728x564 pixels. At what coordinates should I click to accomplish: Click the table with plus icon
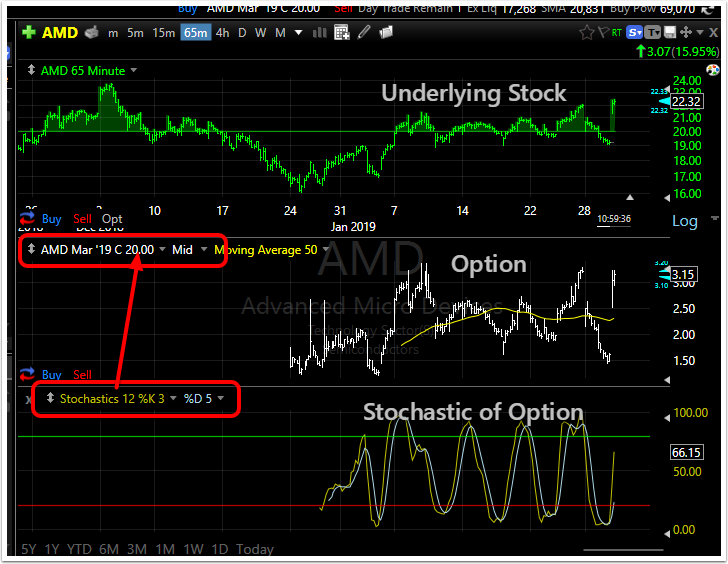(342, 32)
